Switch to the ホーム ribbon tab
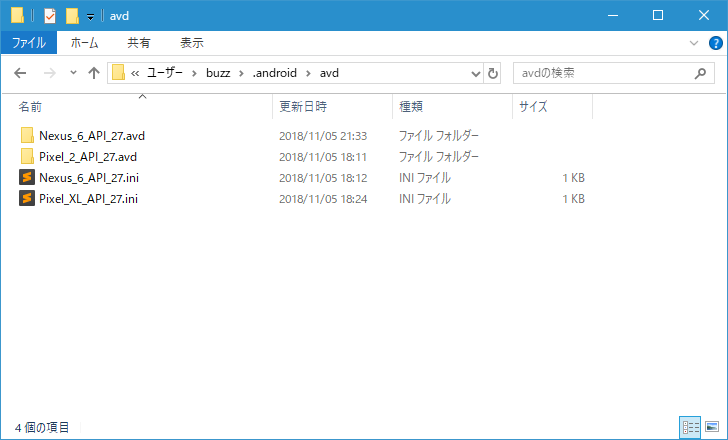 pyautogui.click(x=84, y=43)
